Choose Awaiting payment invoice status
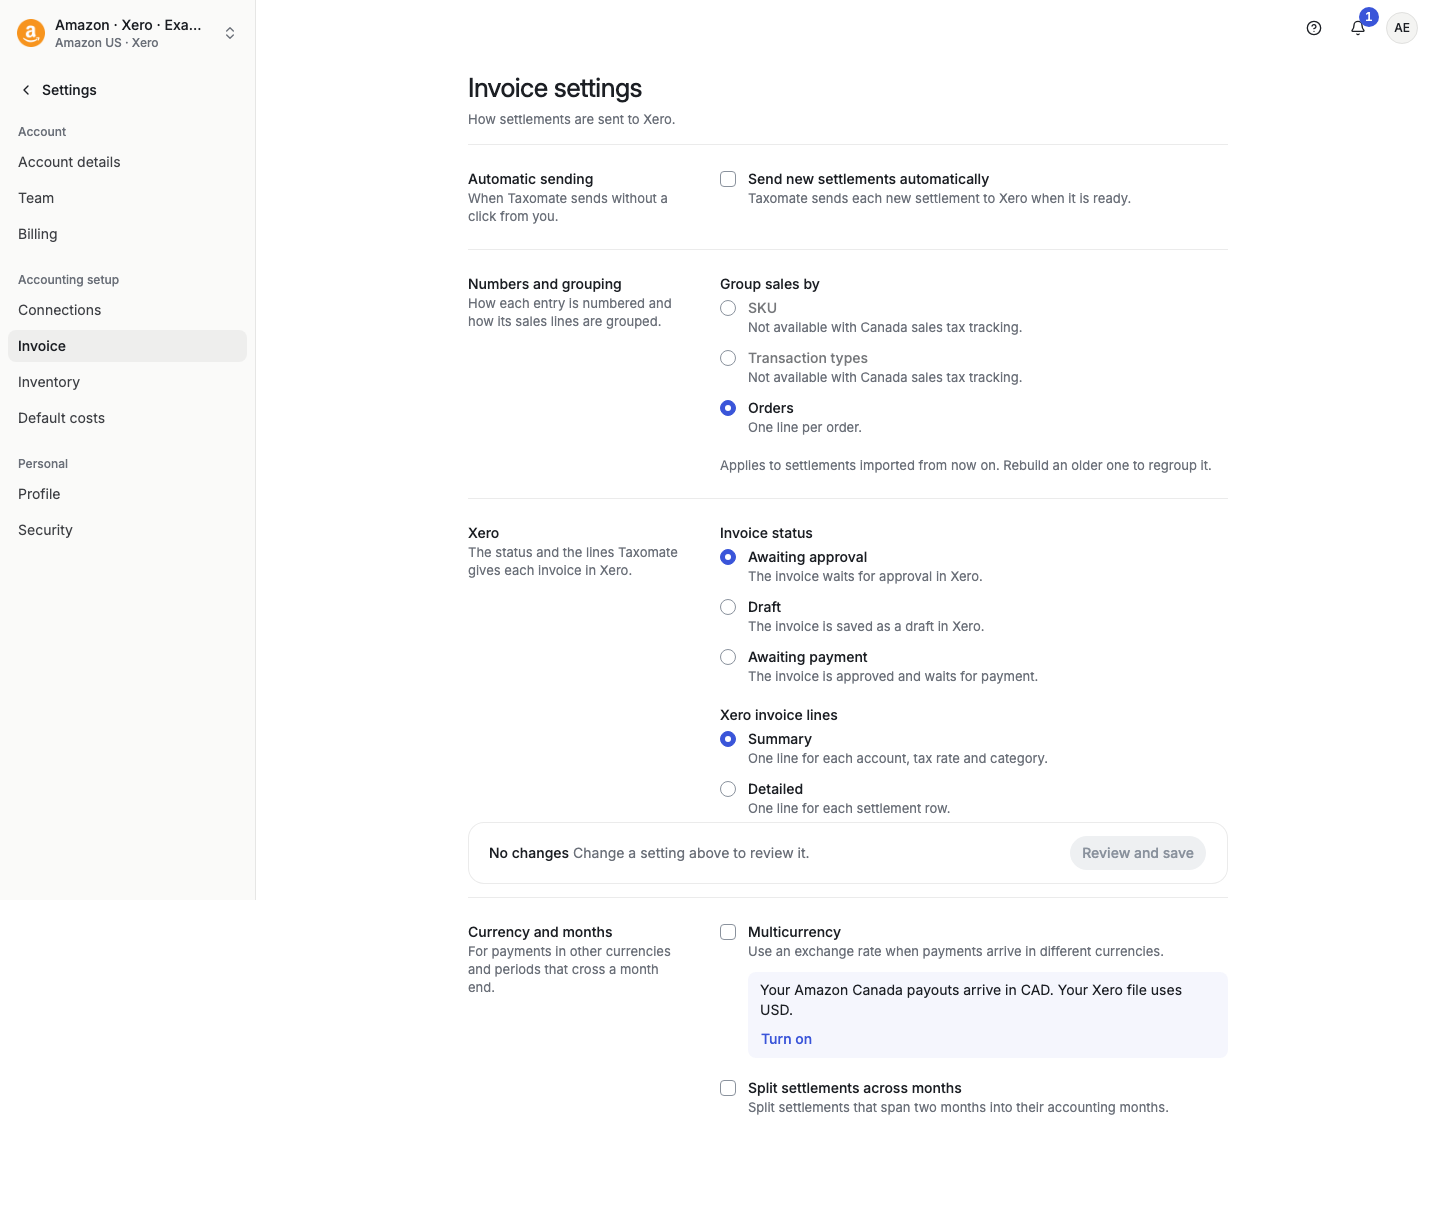The width and height of the screenshot is (1440, 1222). (728, 657)
